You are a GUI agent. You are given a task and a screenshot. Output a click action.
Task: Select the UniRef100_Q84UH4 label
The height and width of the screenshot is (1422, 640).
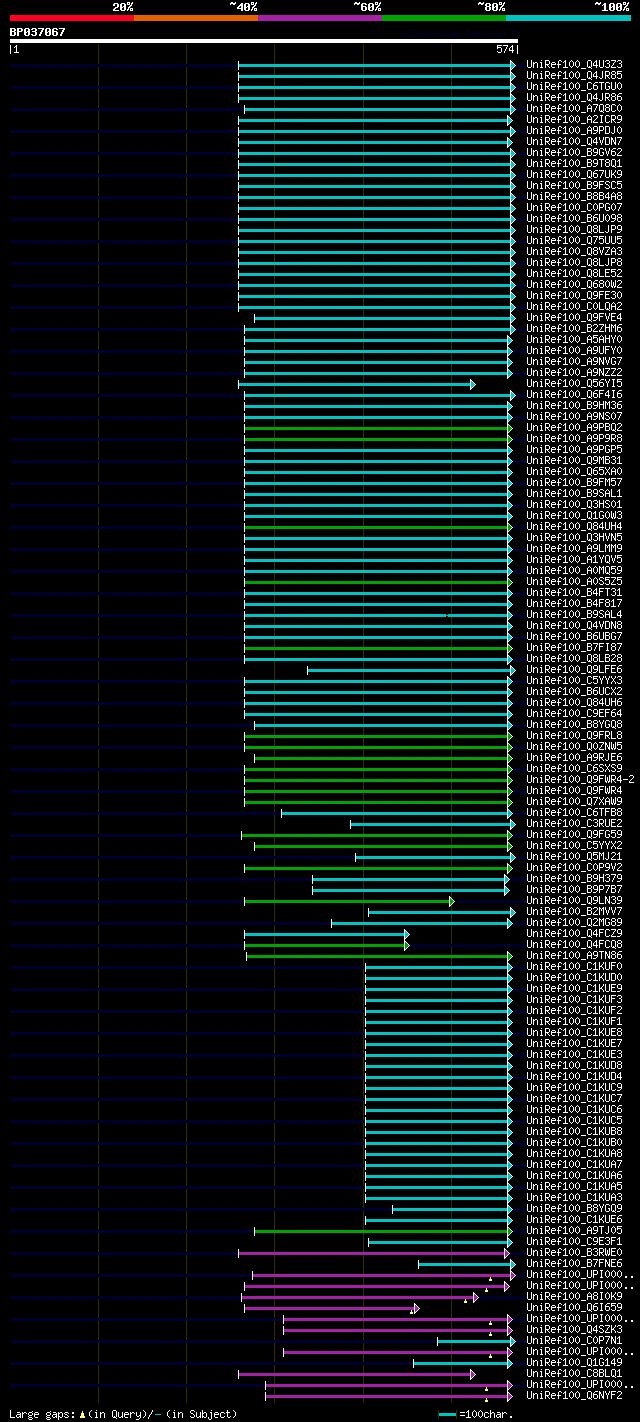click(x=574, y=526)
